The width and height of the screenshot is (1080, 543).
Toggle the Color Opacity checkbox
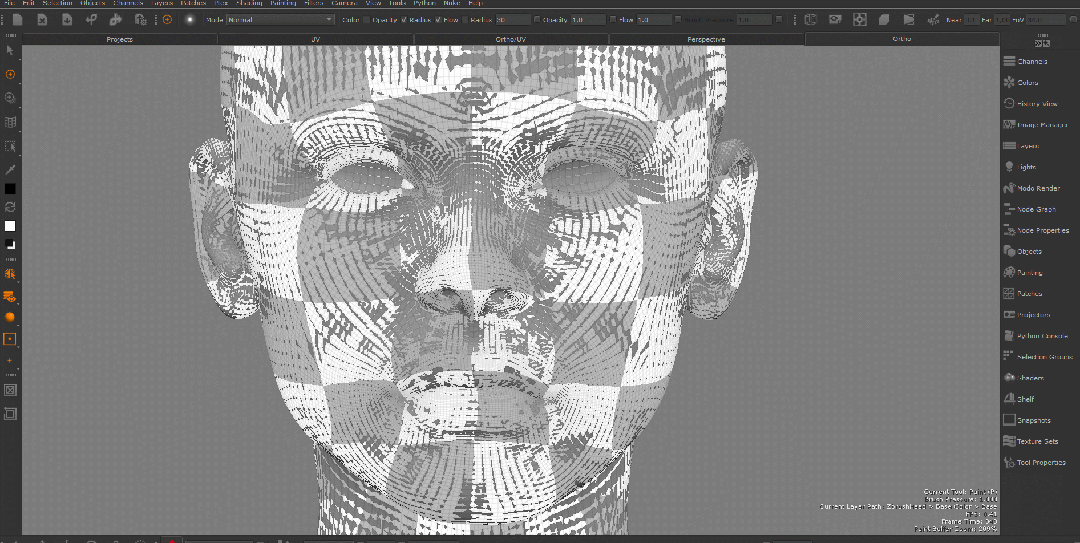[x=366, y=20]
